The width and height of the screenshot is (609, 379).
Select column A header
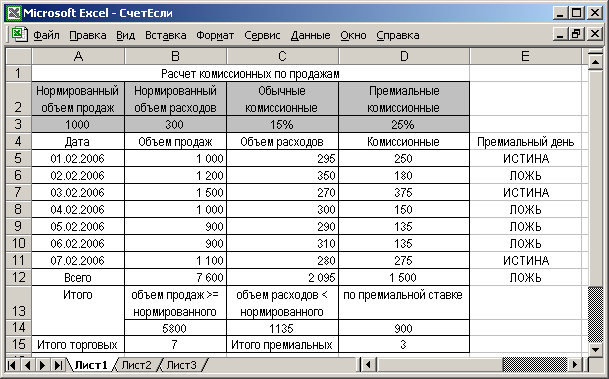pos(78,56)
